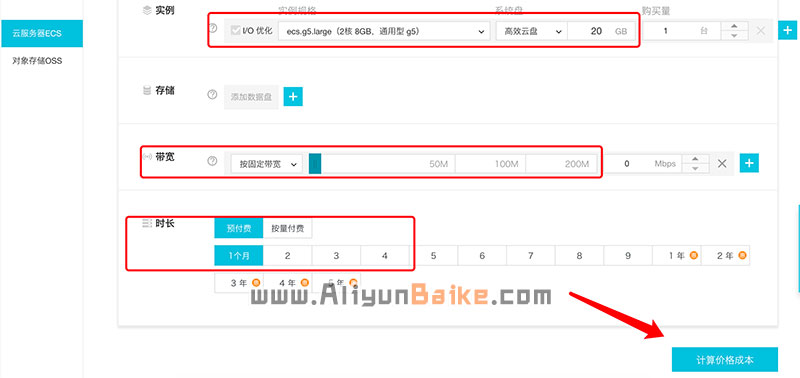The height and width of the screenshot is (378, 800).
Task: Click the 添加数据盘 button
Action: (251, 97)
